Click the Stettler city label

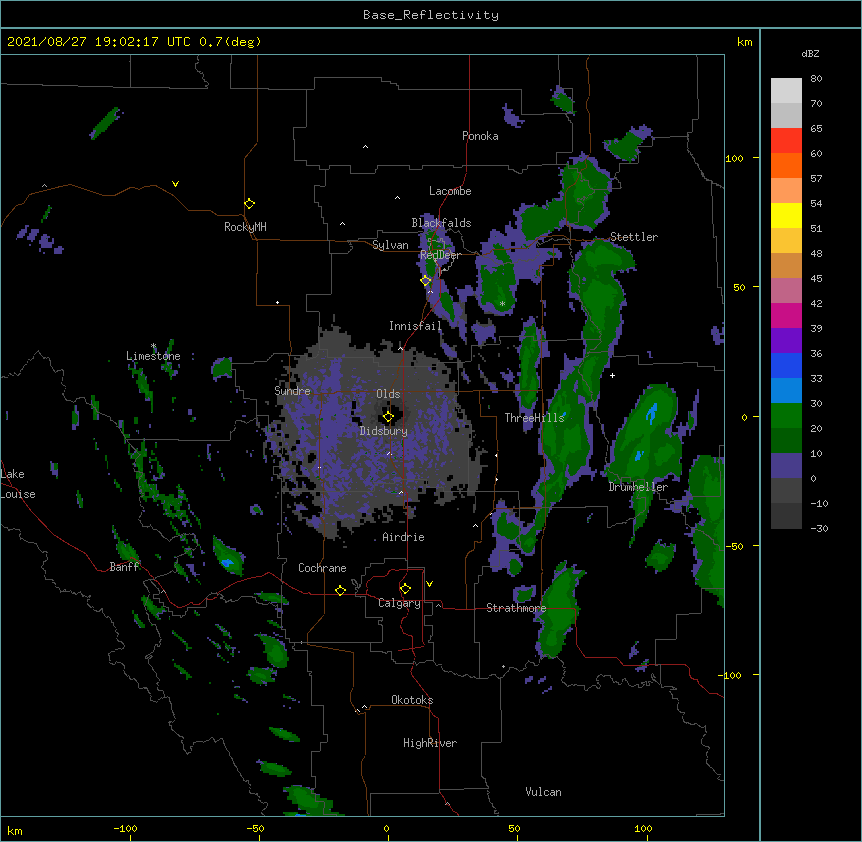point(634,237)
